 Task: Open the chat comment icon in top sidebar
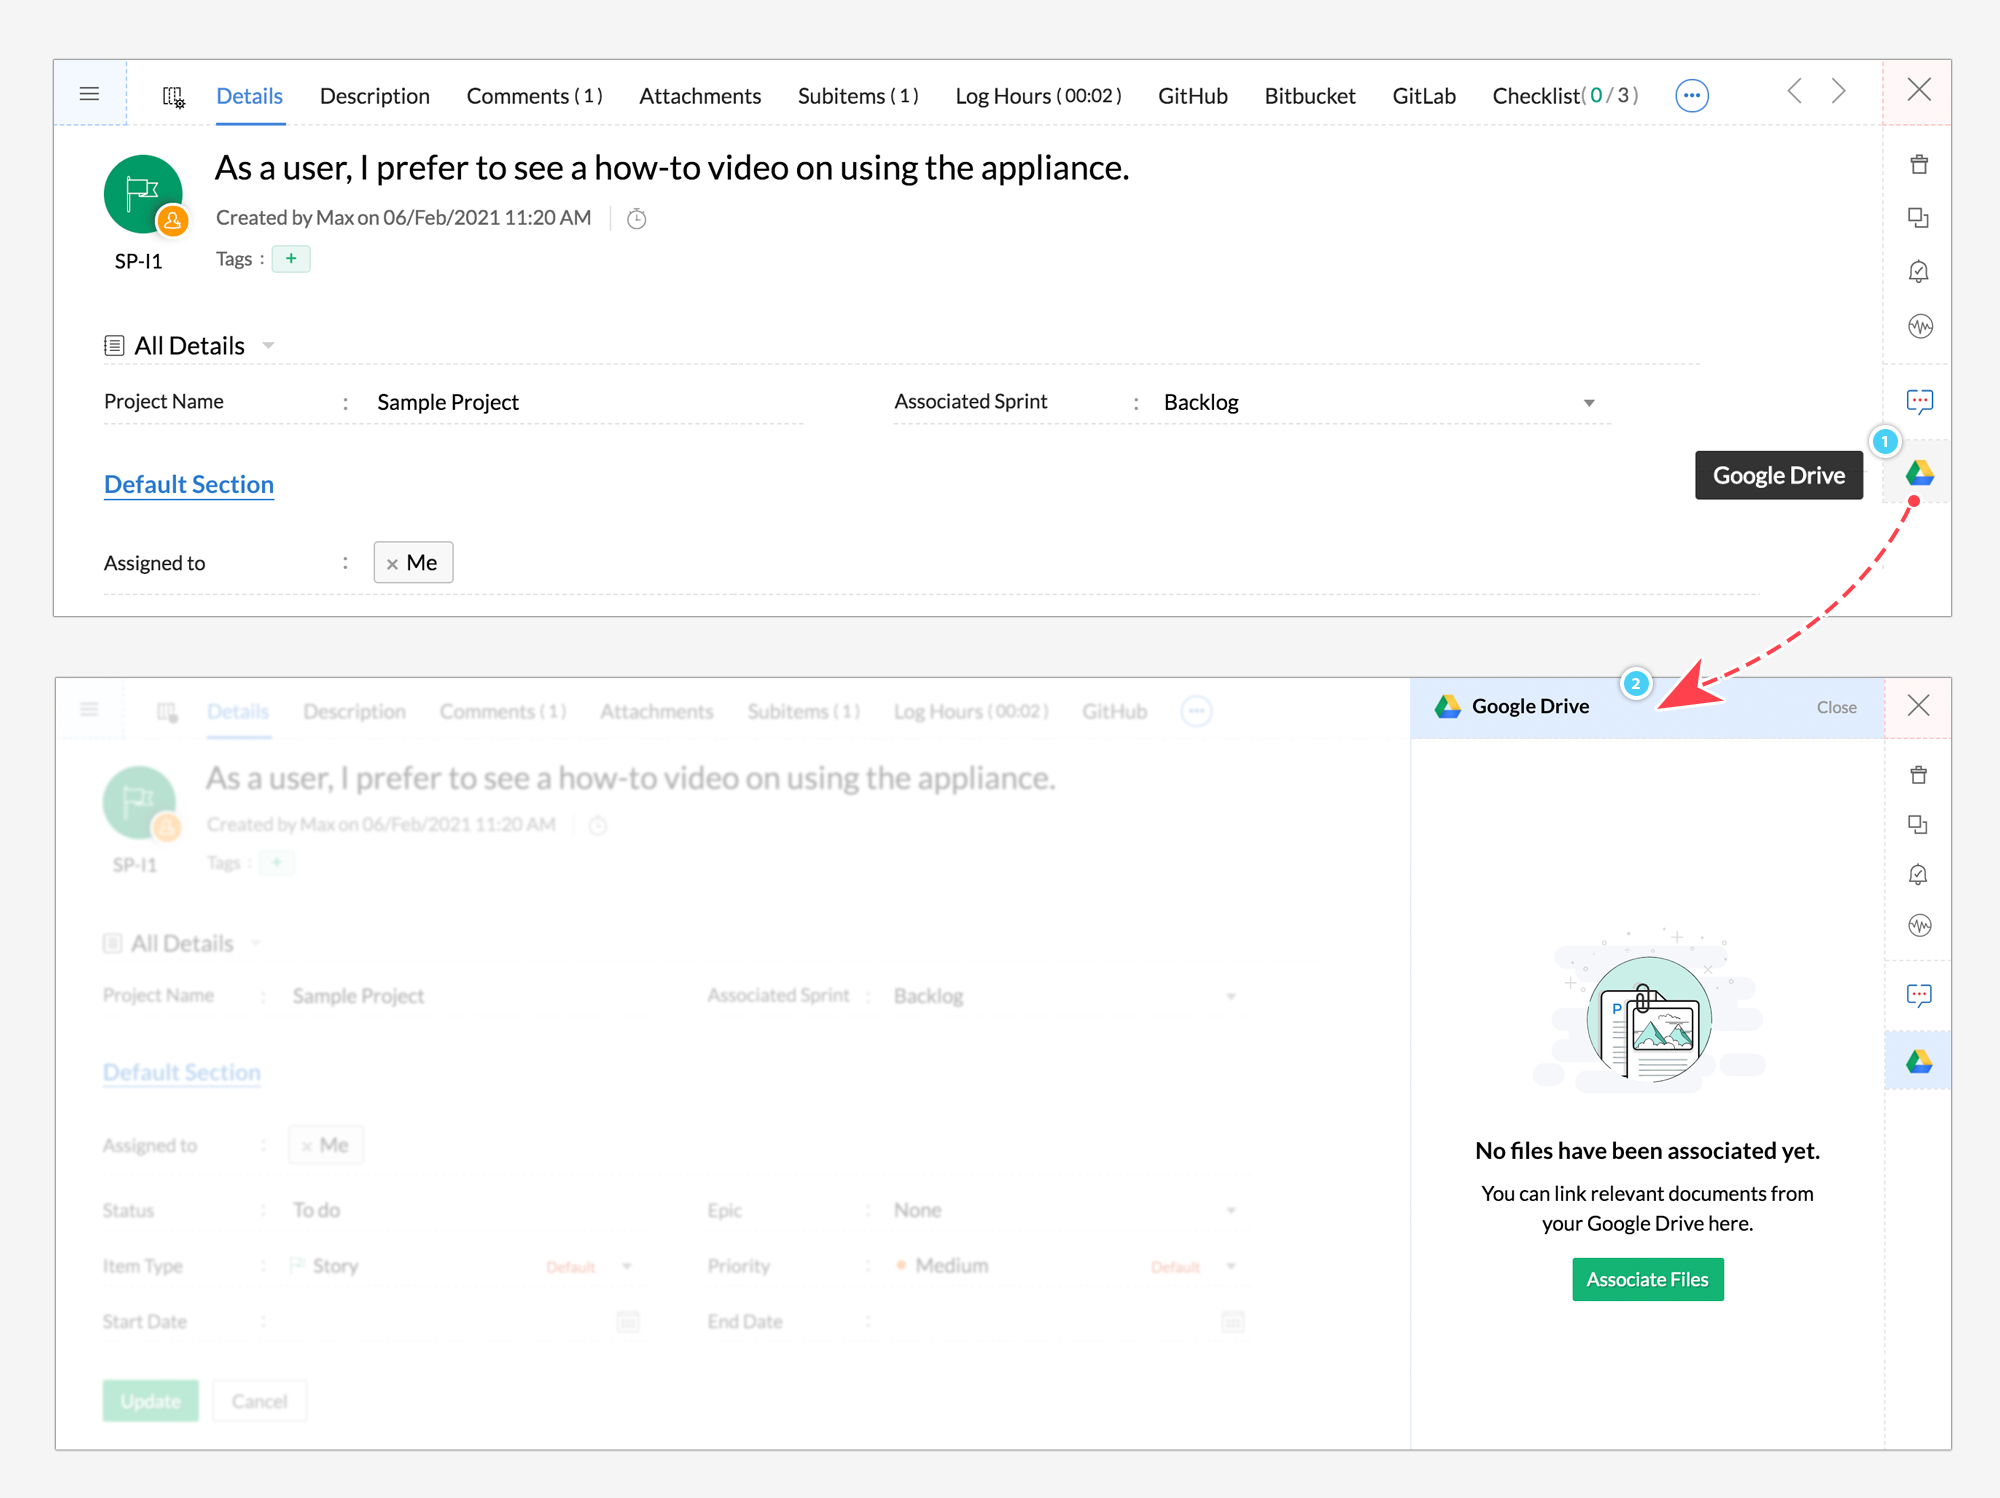(1919, 401)
